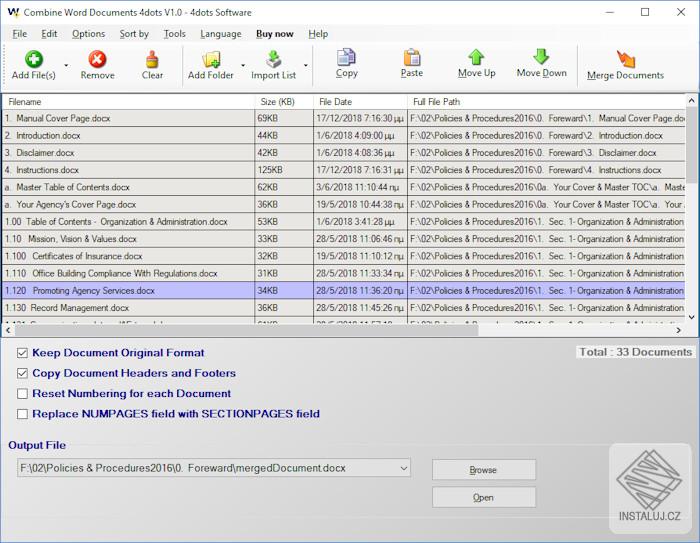The width and height of the screenshot is (700, 543).
Task: Open the Options menu
Action: (88, 34)
